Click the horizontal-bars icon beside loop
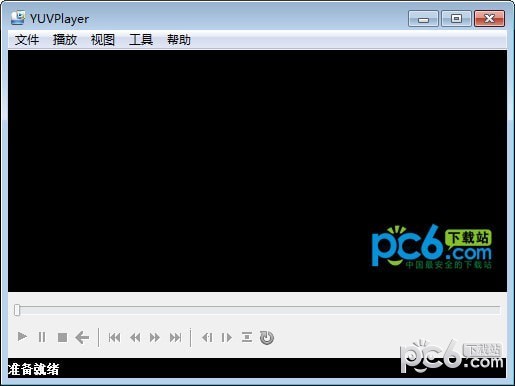 coord(247,337)
